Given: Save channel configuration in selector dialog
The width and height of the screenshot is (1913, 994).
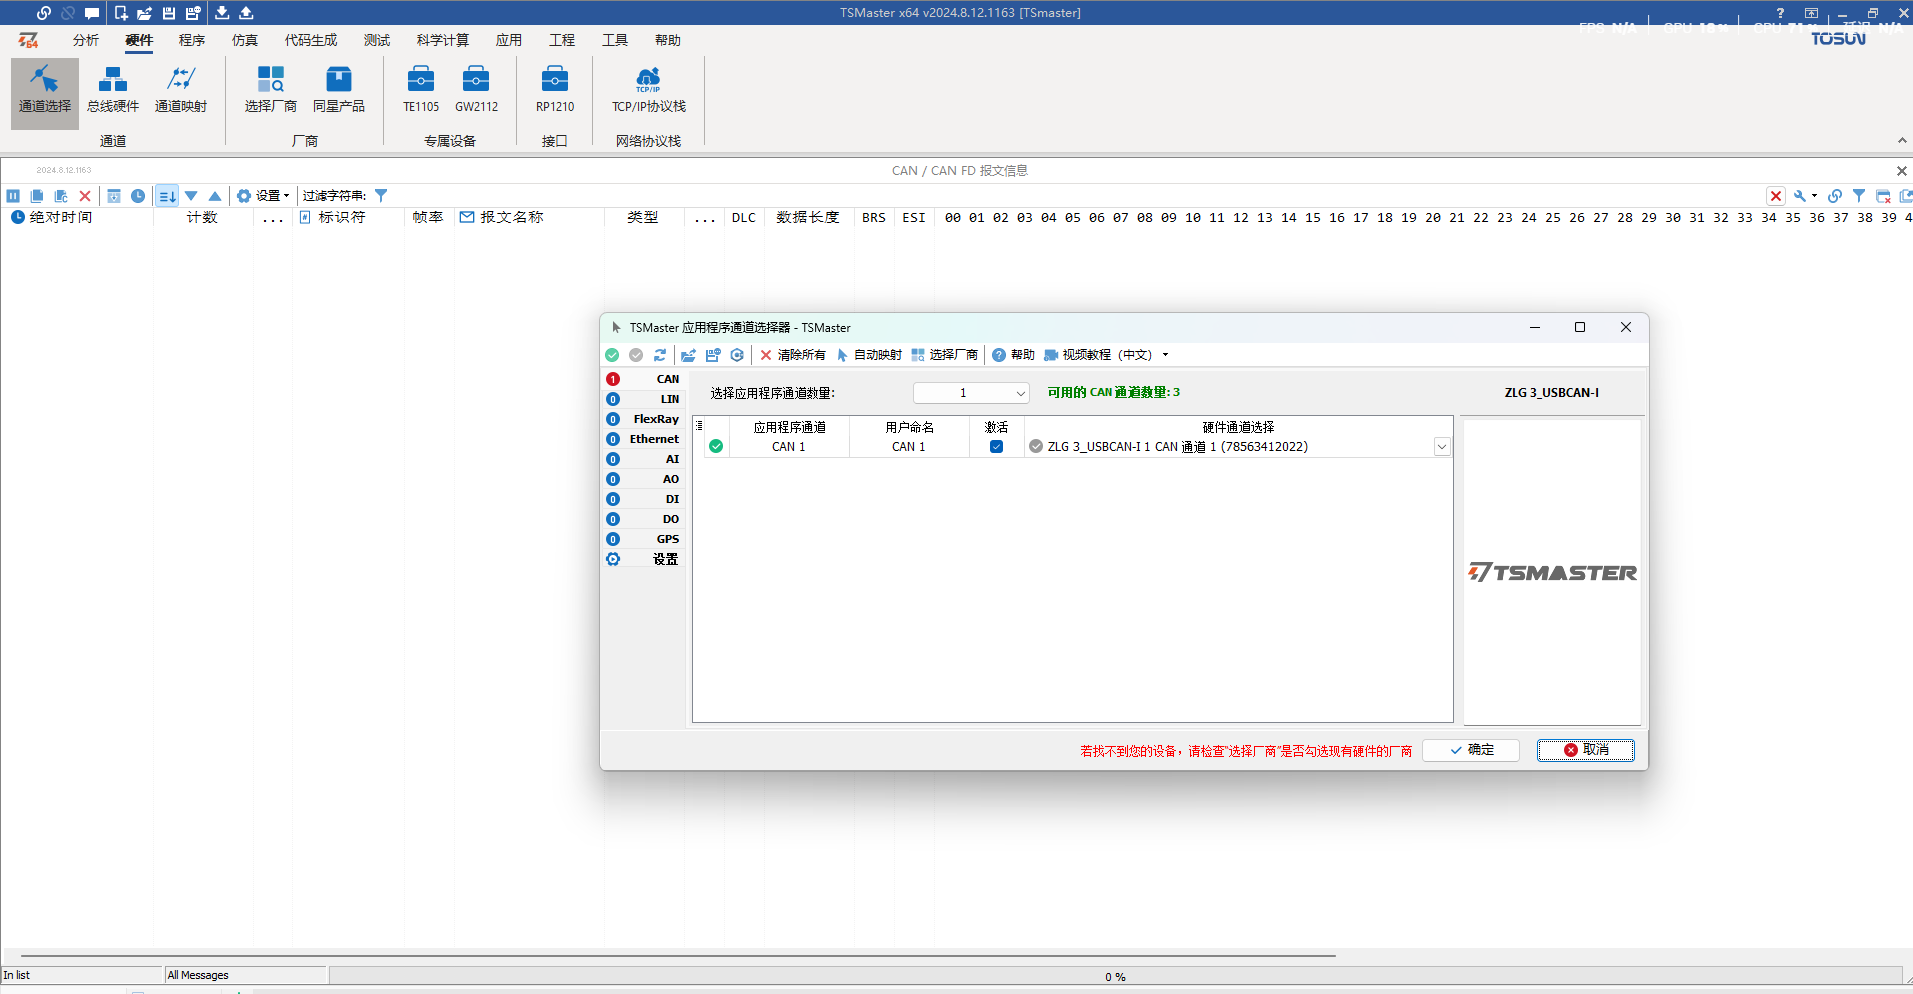Looking at the screenshot, I should (713, 355).
